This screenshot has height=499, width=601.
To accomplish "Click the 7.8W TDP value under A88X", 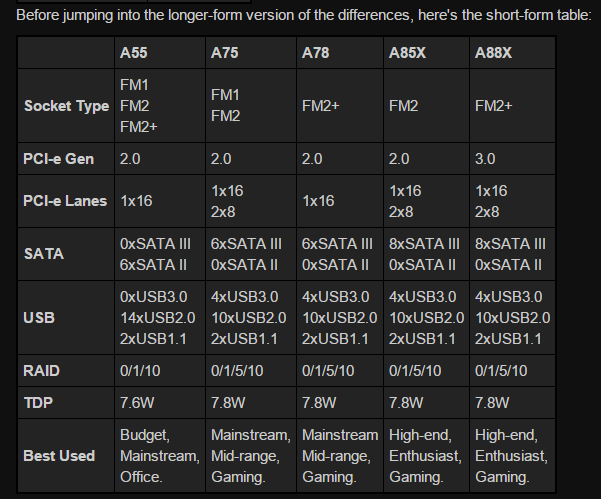I will click(512, 402).
